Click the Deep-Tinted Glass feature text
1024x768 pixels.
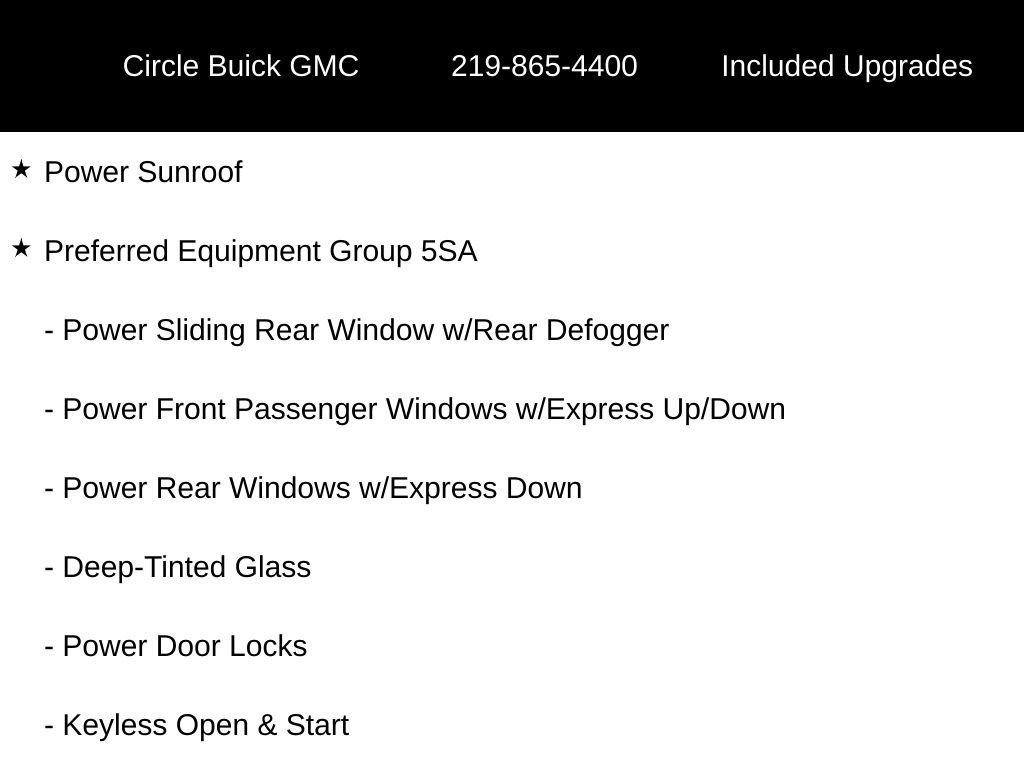(187, 567)
